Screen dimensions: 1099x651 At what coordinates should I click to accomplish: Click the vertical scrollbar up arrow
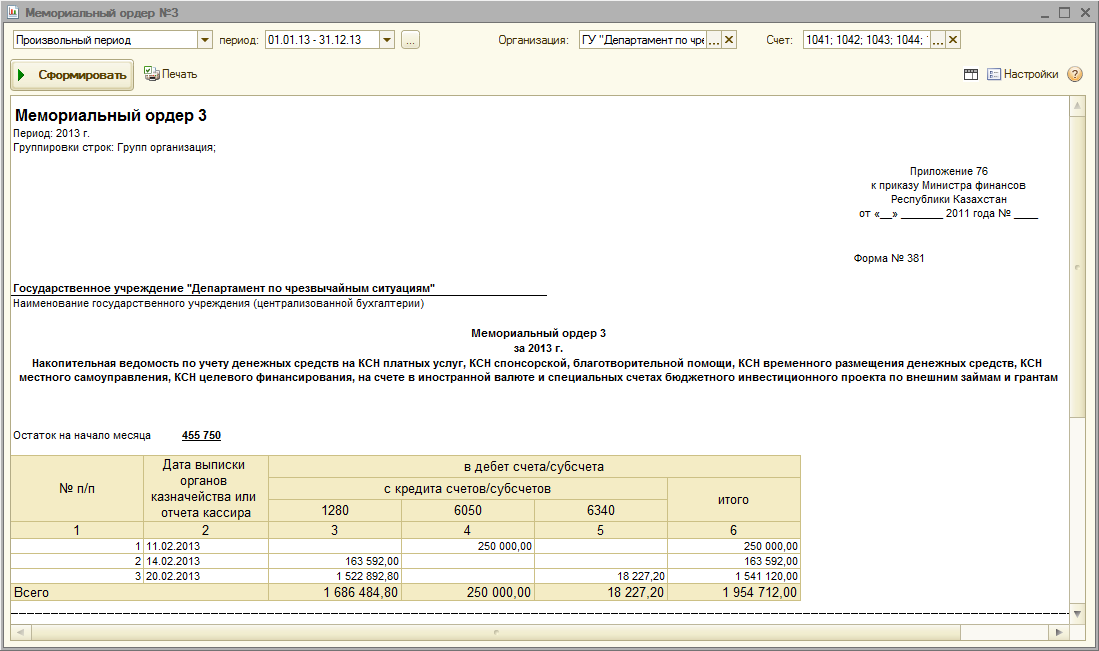tap(1077, 105)
